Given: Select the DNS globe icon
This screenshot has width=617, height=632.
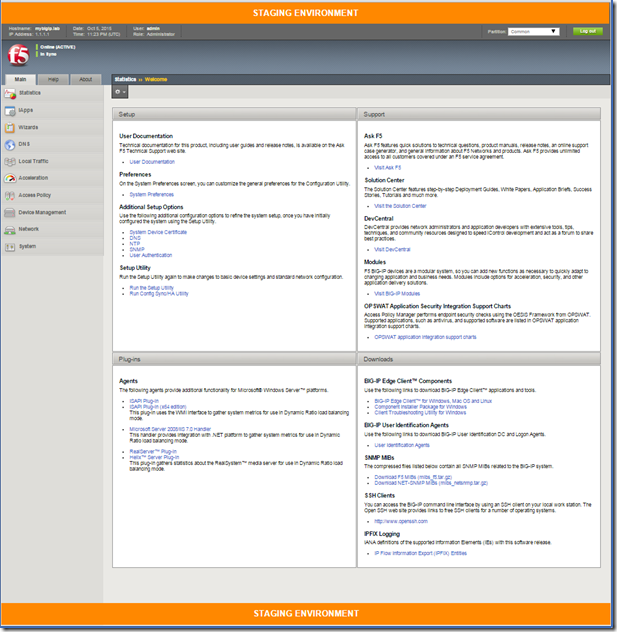Looking at the screenshot, I should point(10,144).
